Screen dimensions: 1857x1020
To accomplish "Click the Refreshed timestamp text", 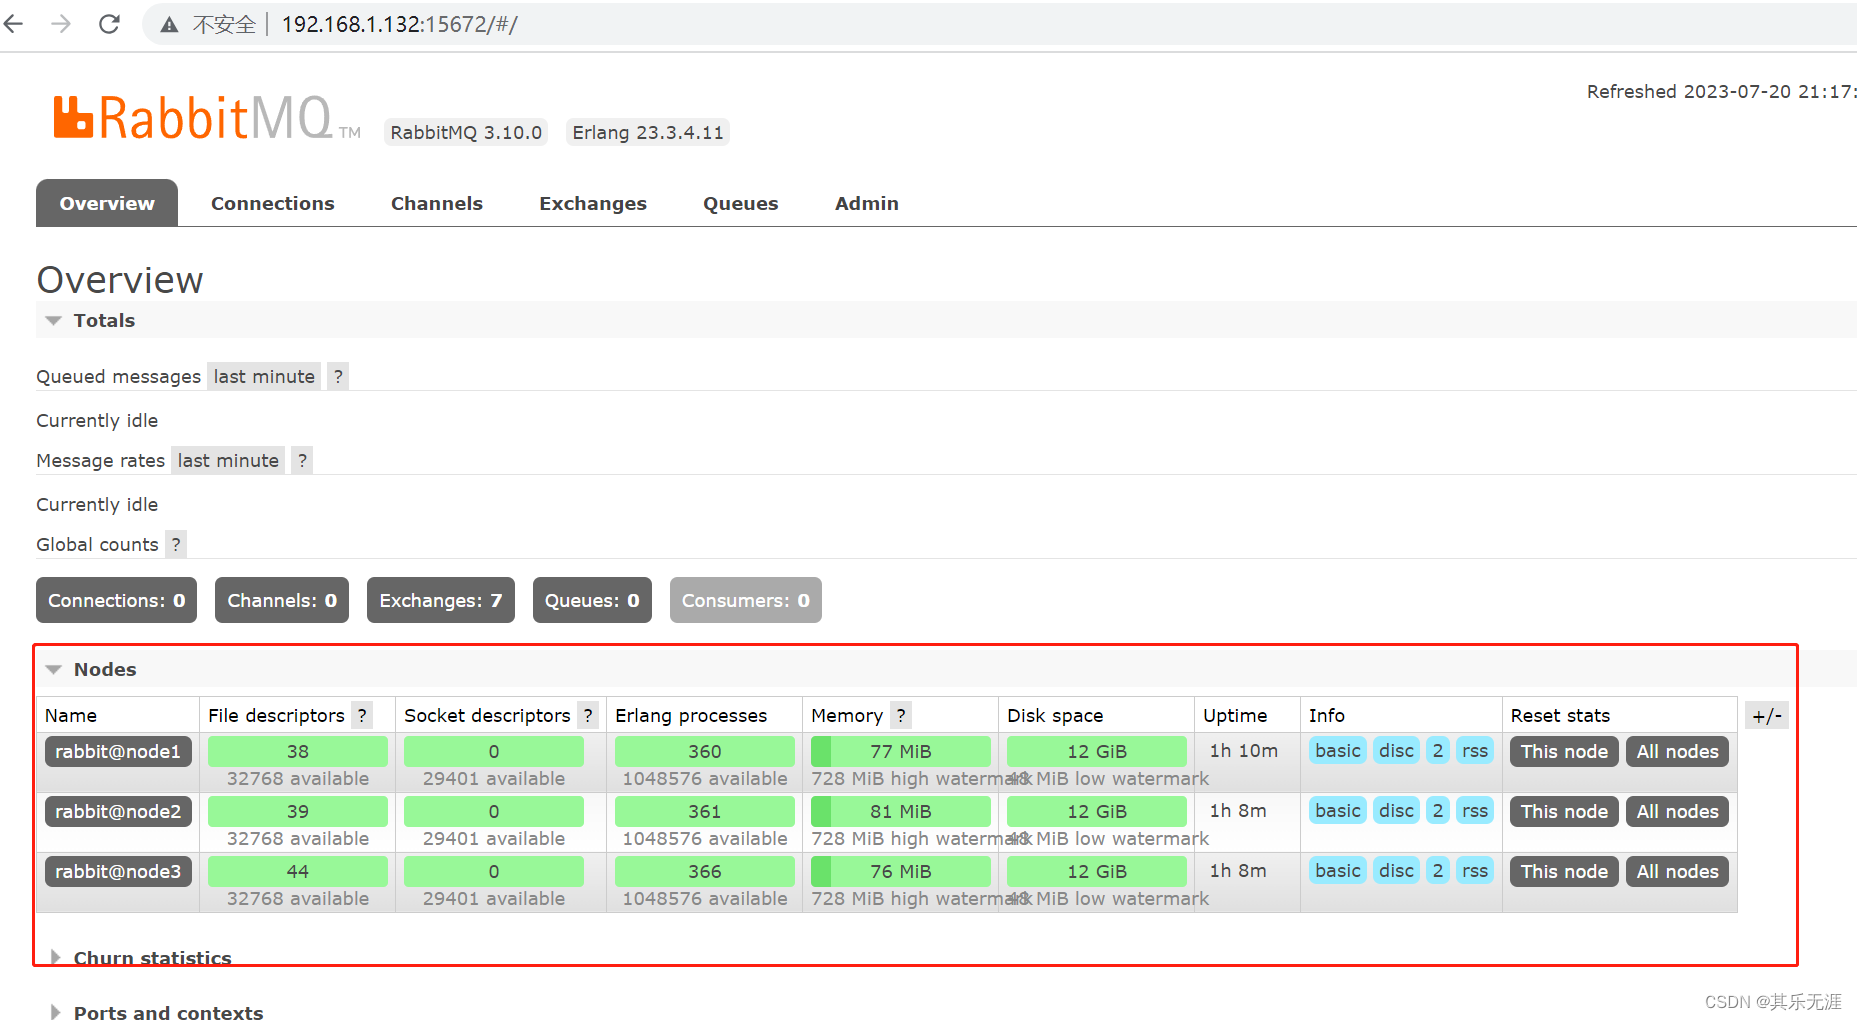I will point(1721,91).
